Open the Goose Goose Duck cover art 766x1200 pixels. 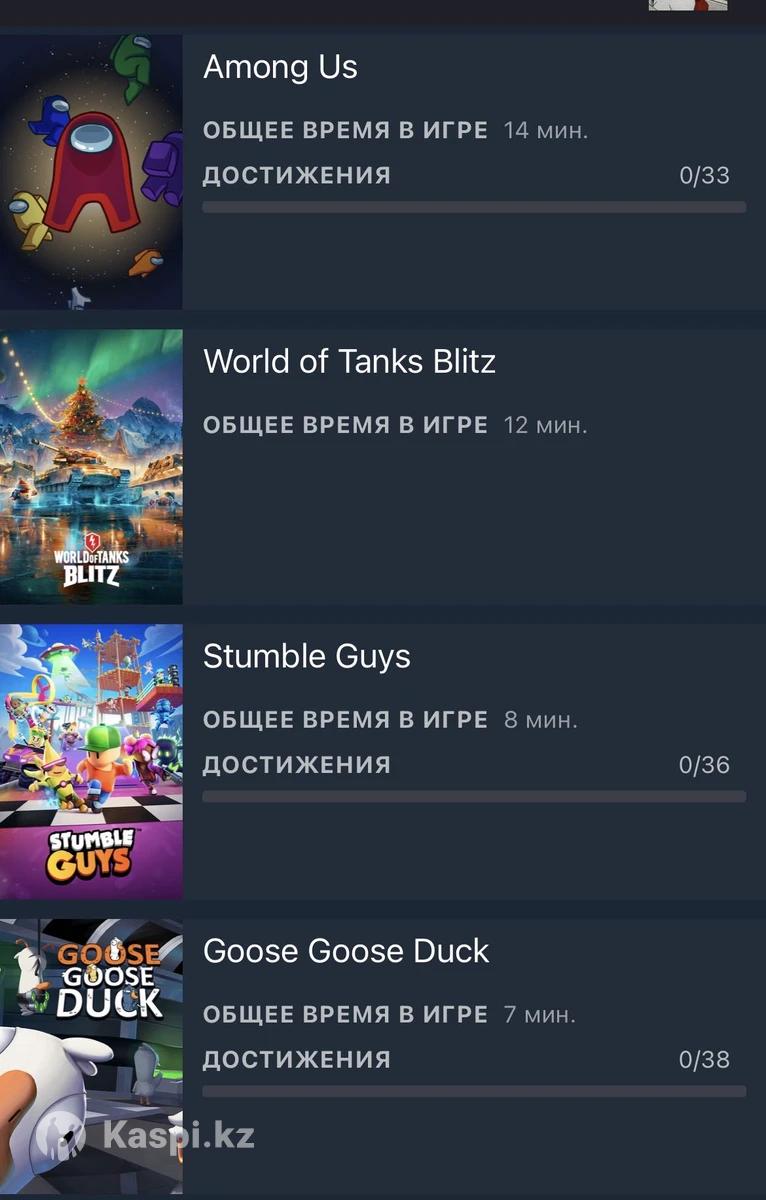pos(91,1057)
